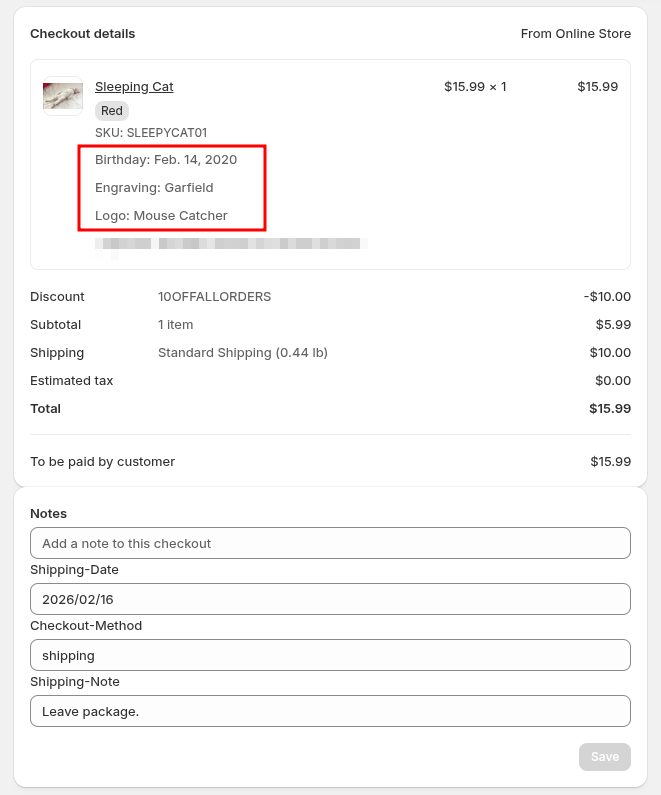Click the Engraving Garfield property
This screenshot has height=795, width=661.
click(x=154, y=187)
